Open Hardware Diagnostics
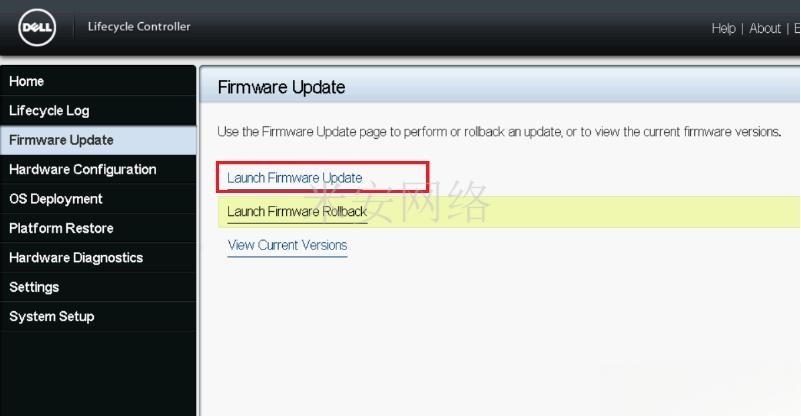The image size is (801, 416). click(98, 258)
